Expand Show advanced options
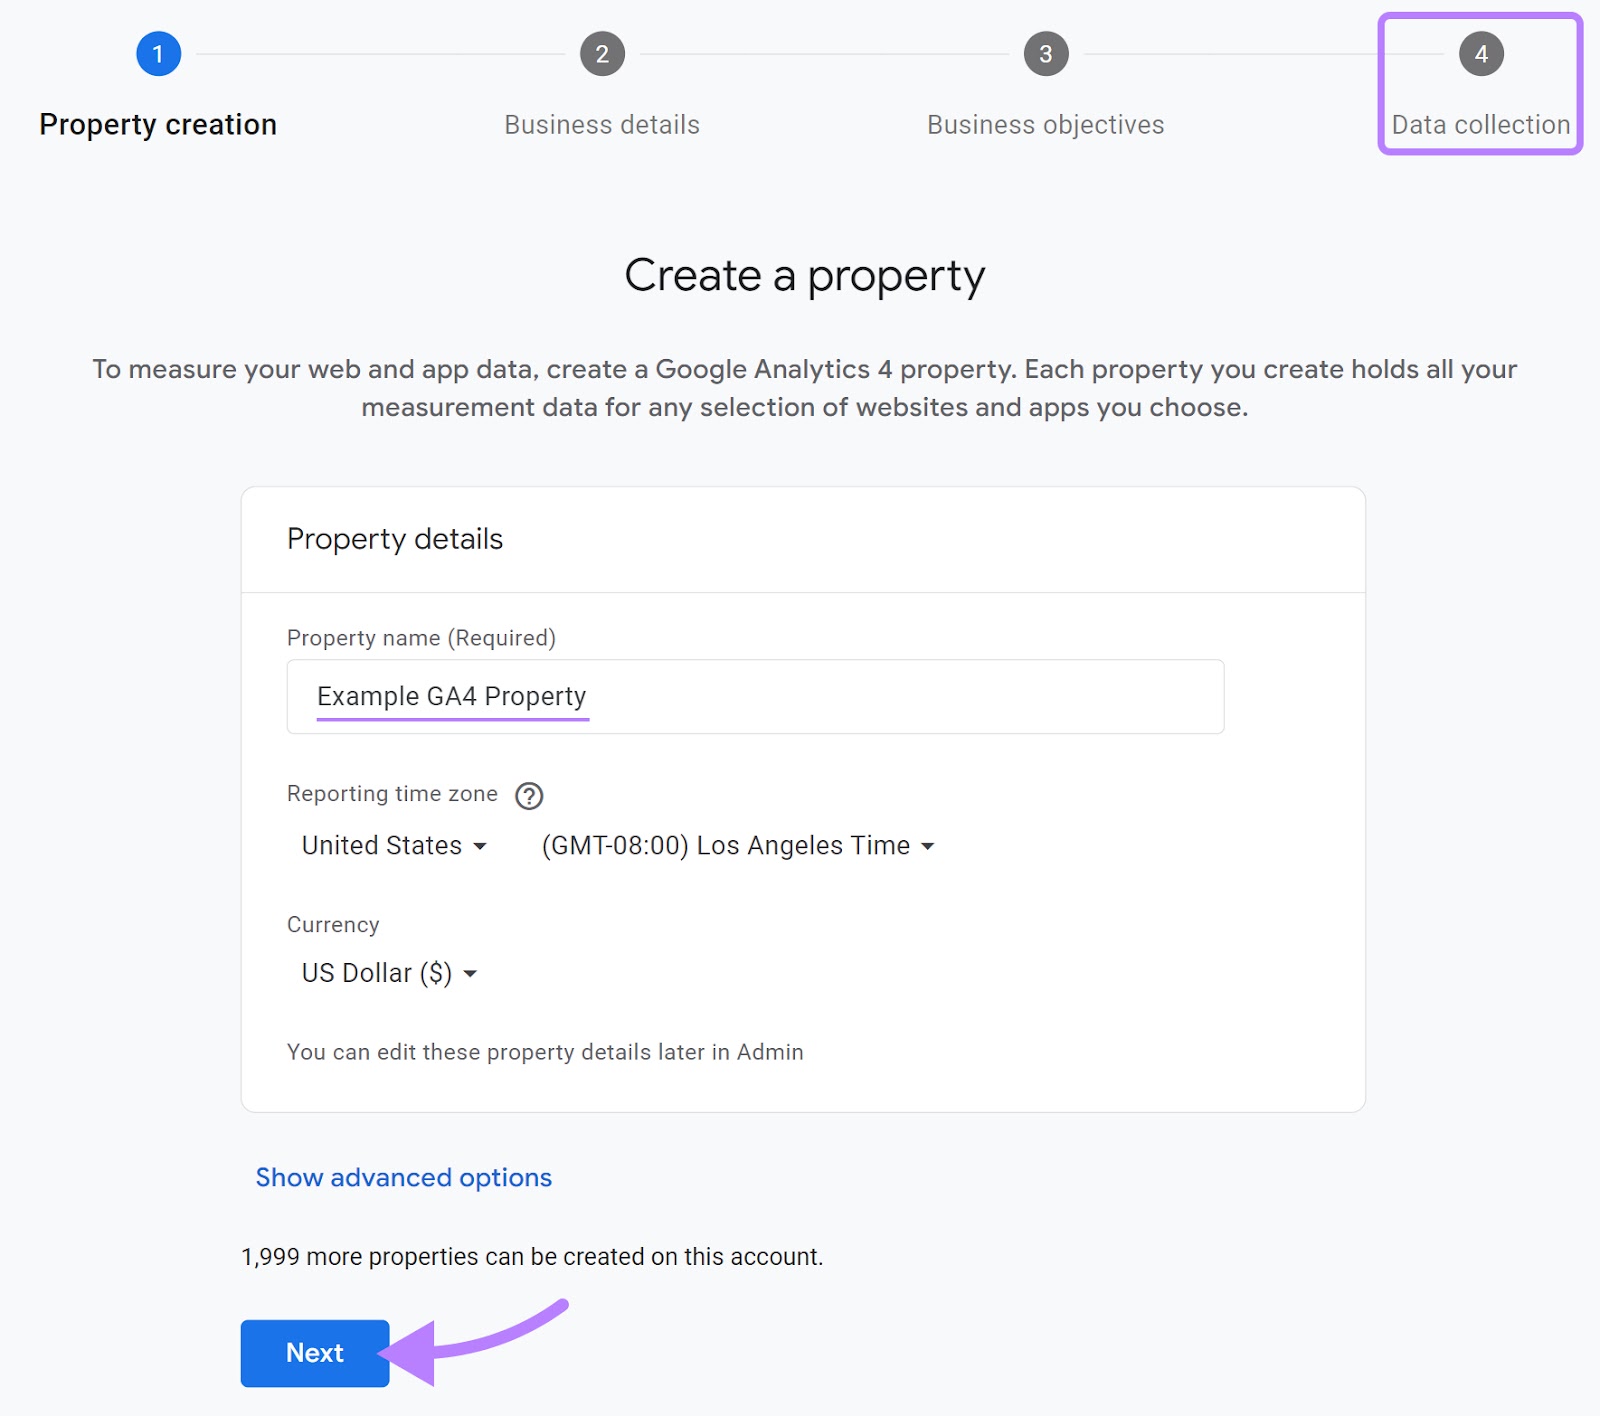 [402, 1177]
